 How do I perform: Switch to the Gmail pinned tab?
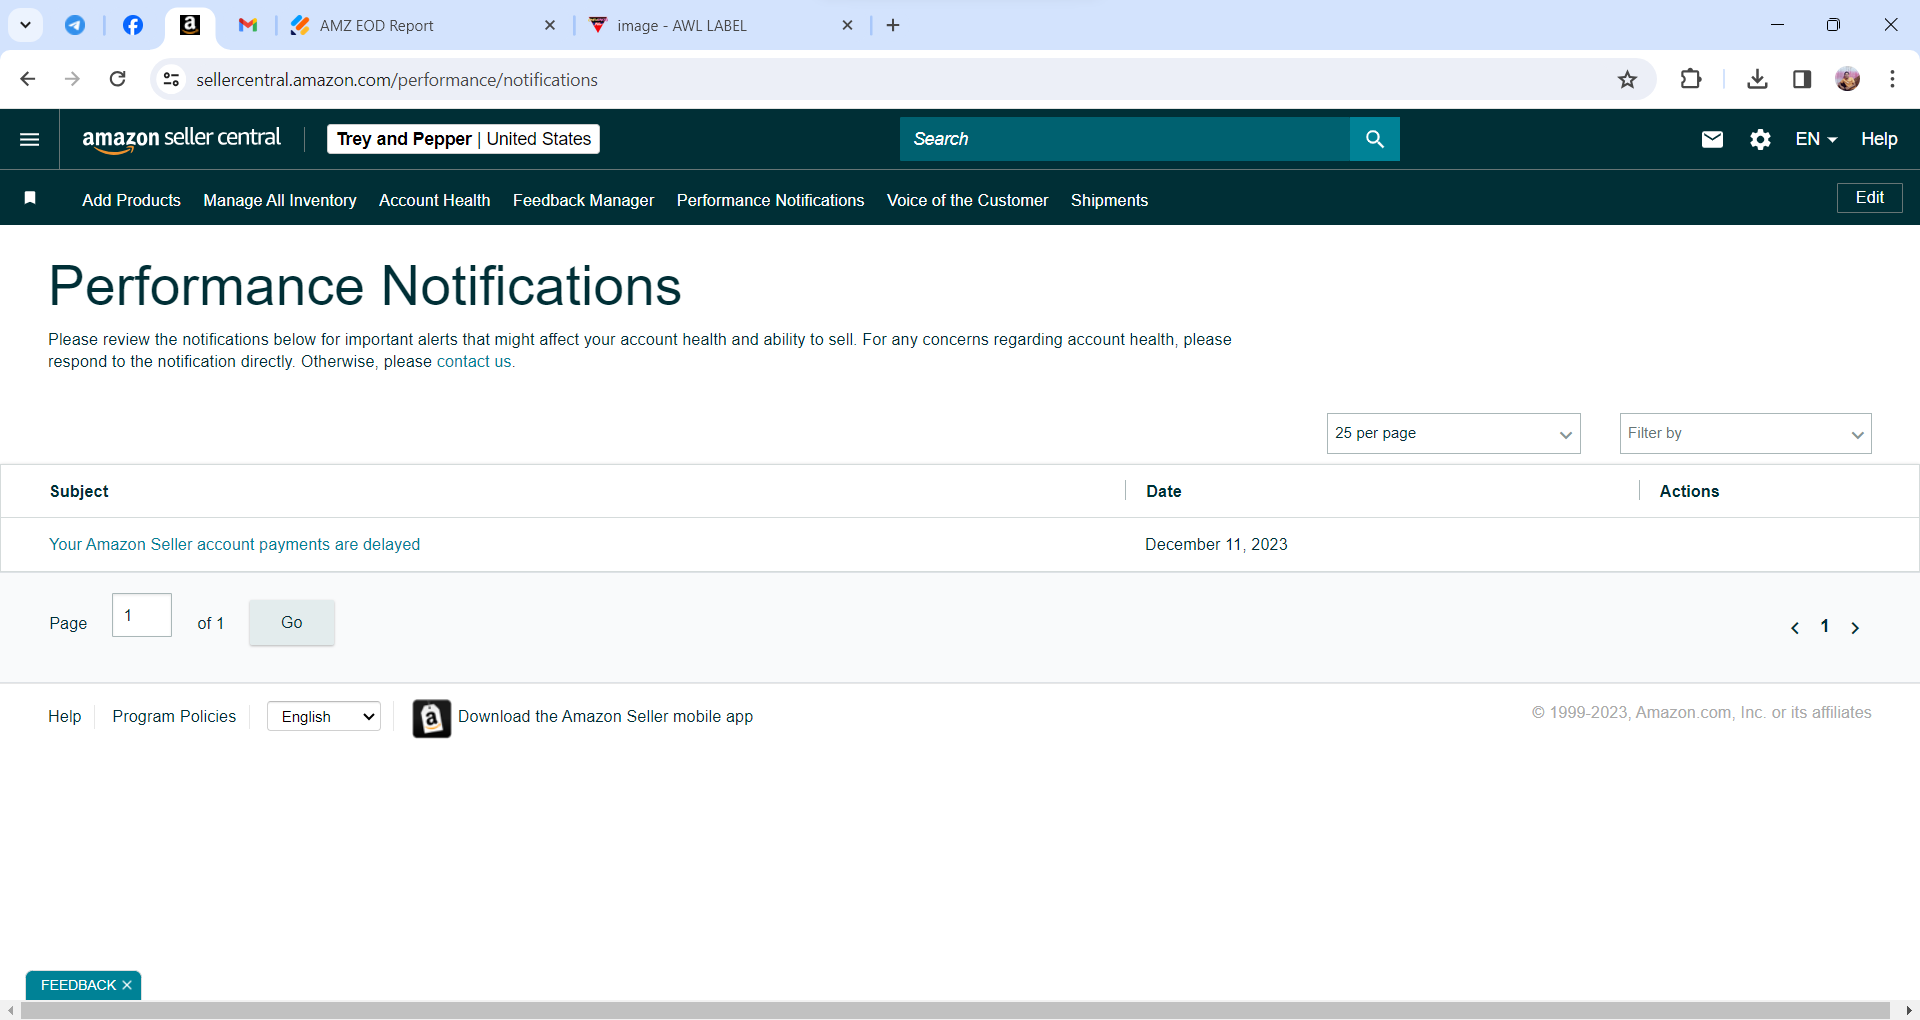click(248, 25)
